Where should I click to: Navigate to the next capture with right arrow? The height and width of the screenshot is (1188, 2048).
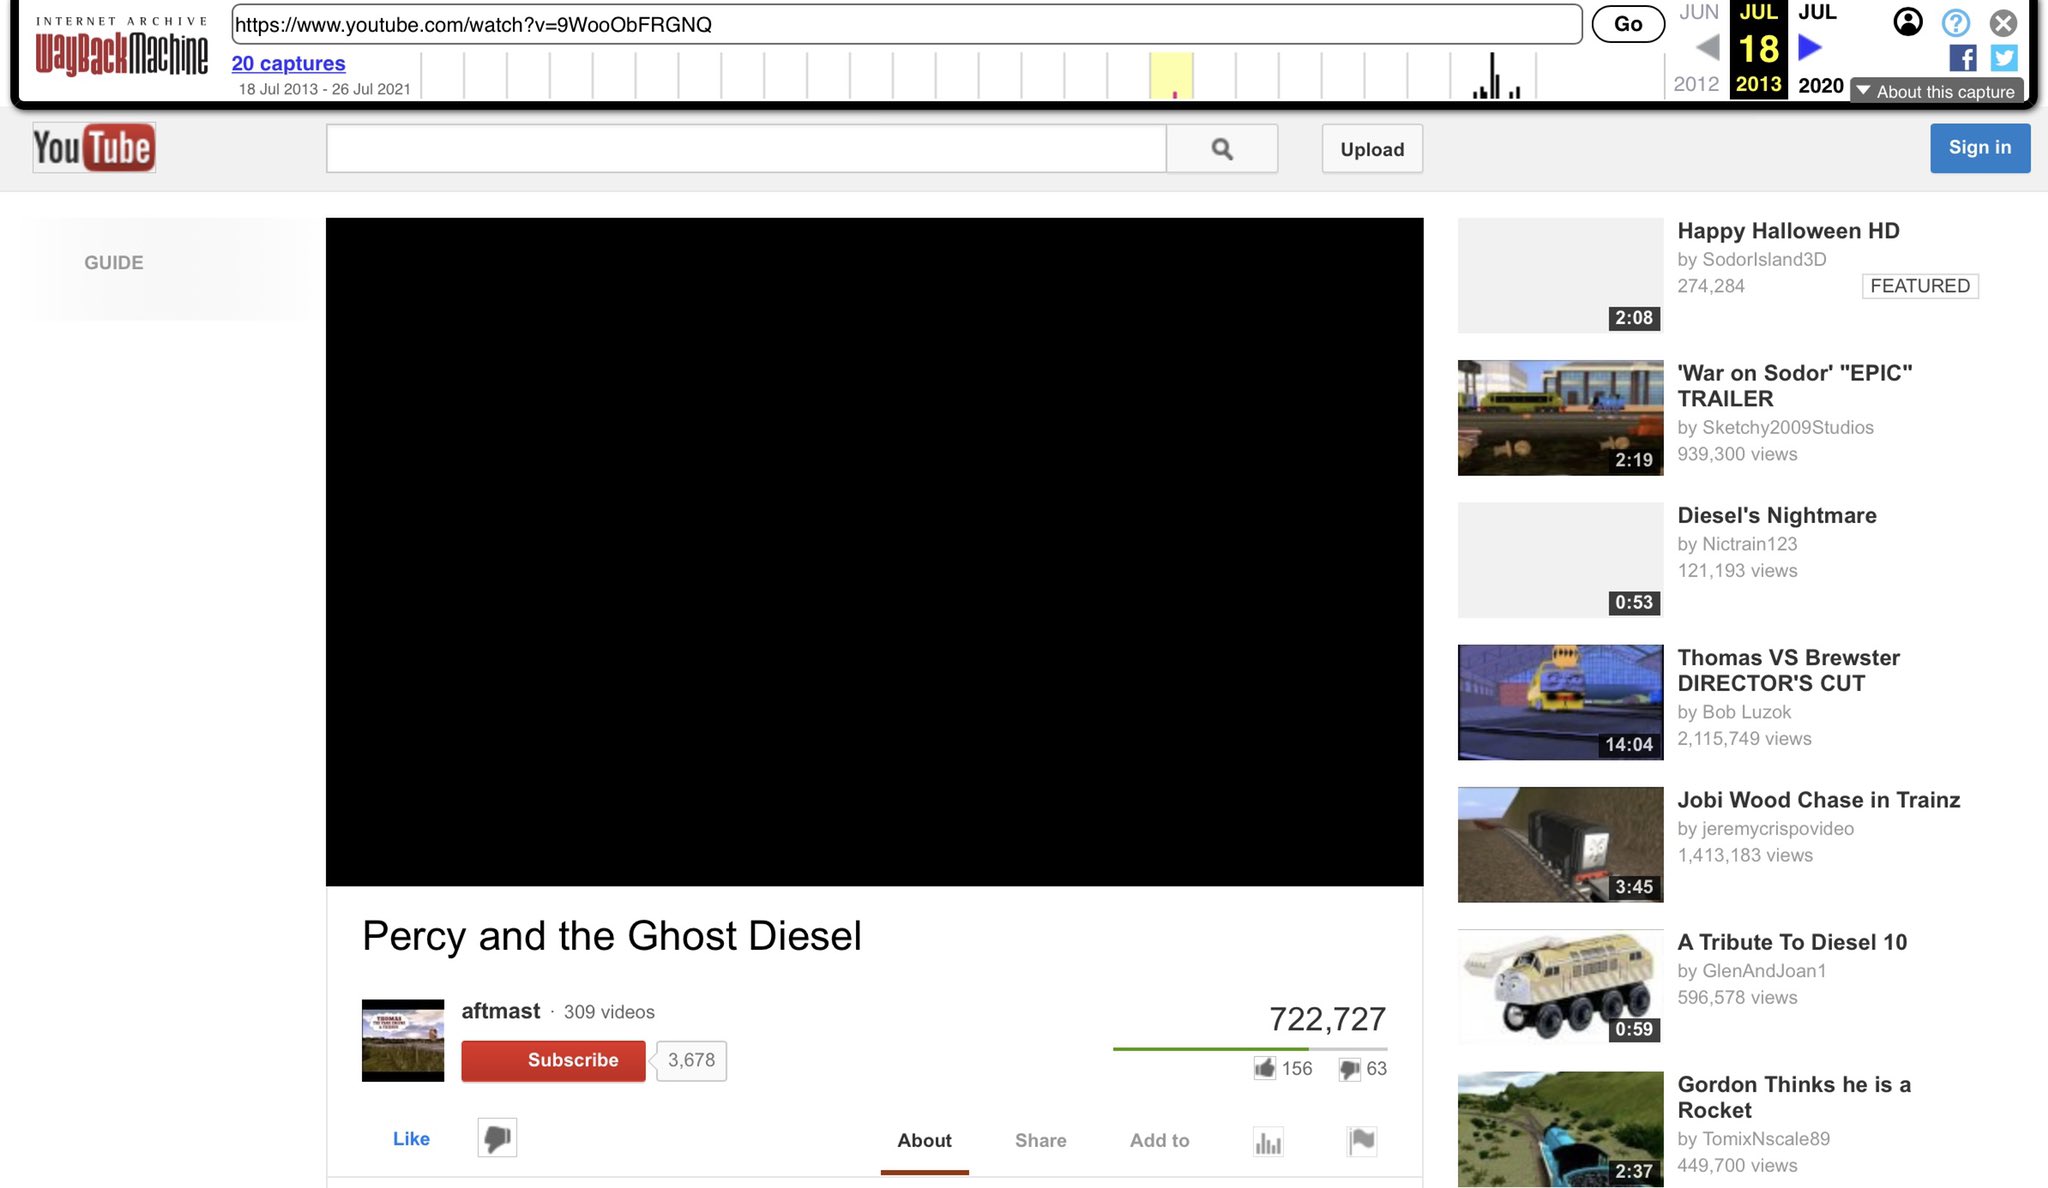pos(1808,46)
